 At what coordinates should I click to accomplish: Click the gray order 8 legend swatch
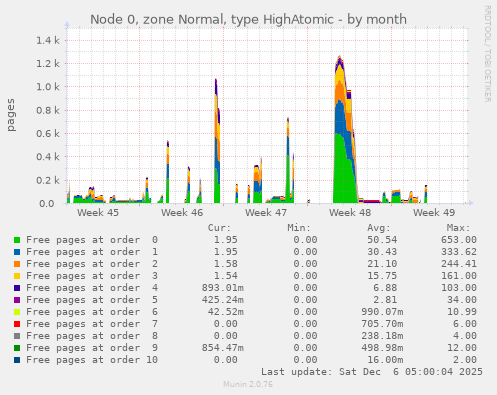point(17,336)
